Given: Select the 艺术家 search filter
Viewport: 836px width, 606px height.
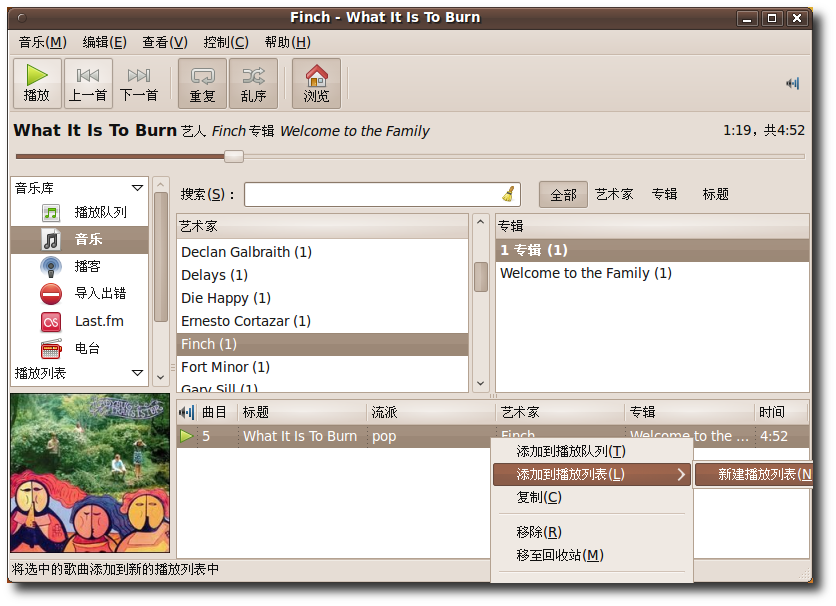Looking at the screenshot, I should (614, 195).
